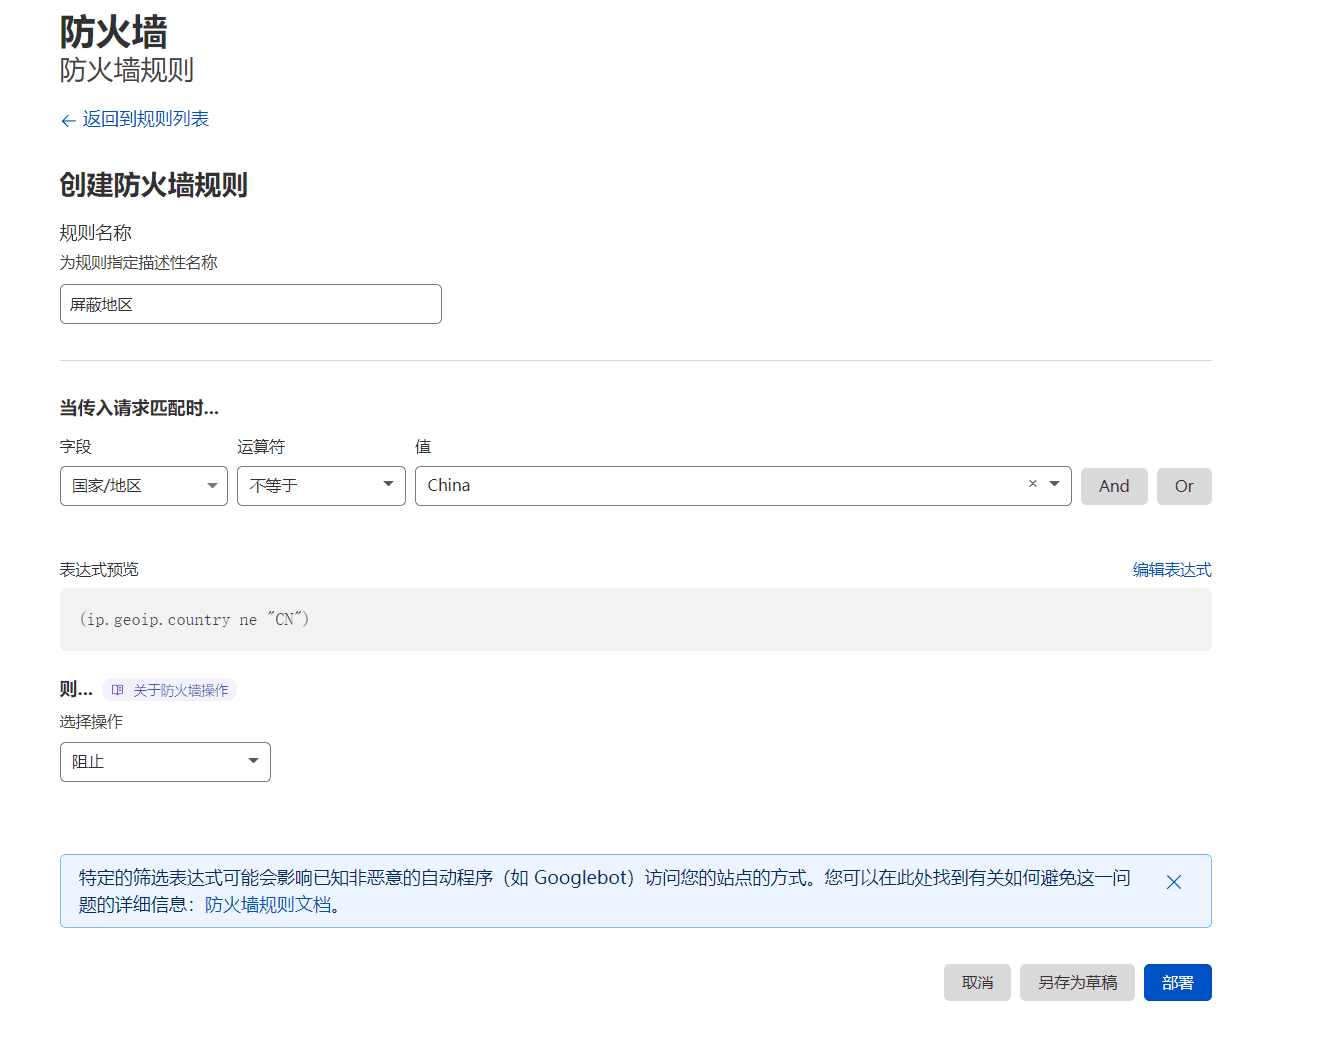Dismiss the blue Googlebot info banner
This screenshot has width=1336, height=1037.
pos(1174,882)
